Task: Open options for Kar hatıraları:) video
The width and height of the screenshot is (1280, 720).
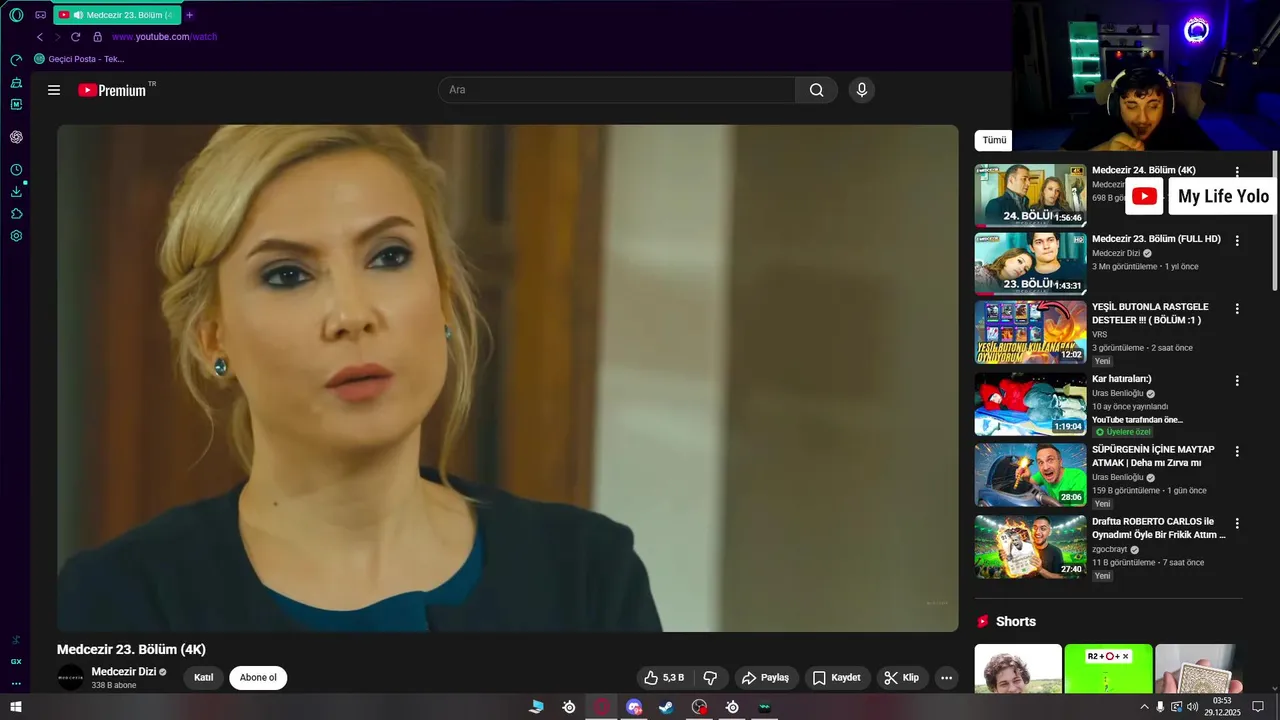Action: (1237, 381)
